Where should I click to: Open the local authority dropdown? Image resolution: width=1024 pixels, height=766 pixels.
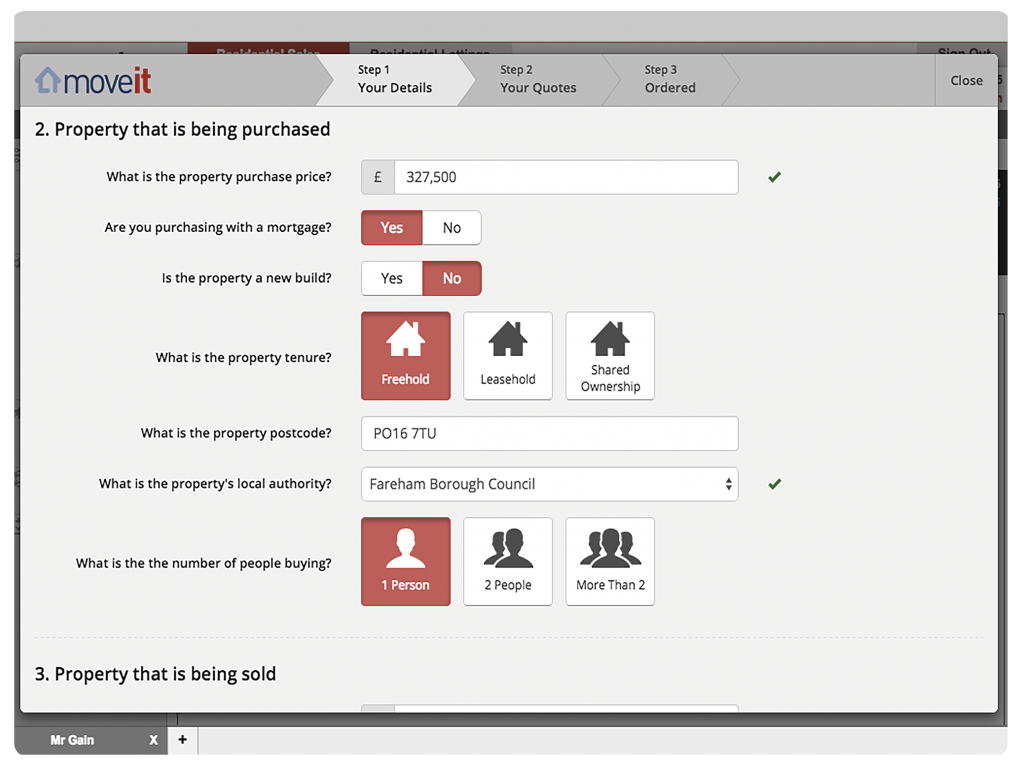click(x=549, y=484)
